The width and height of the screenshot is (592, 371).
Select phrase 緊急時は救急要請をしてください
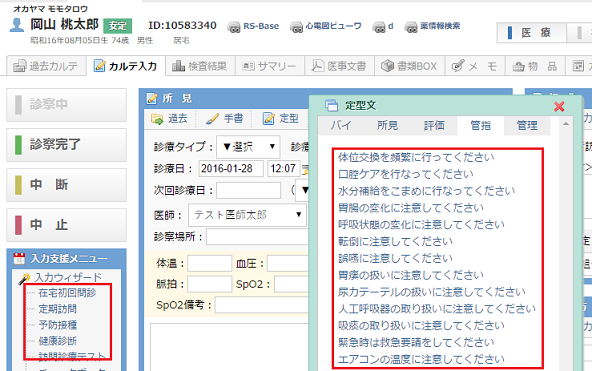[416, 342]
